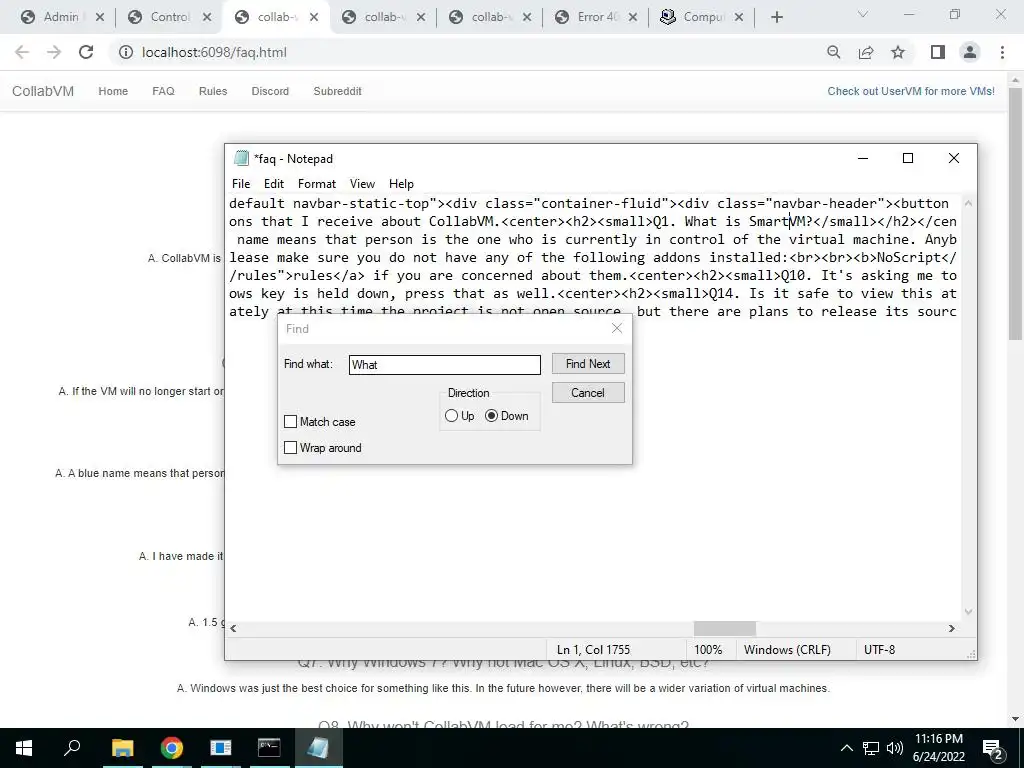Viewport: 1024px width, 768px height.
Task: Click Notepad's scroll-up arrow
Action: (x=968, y=203)
